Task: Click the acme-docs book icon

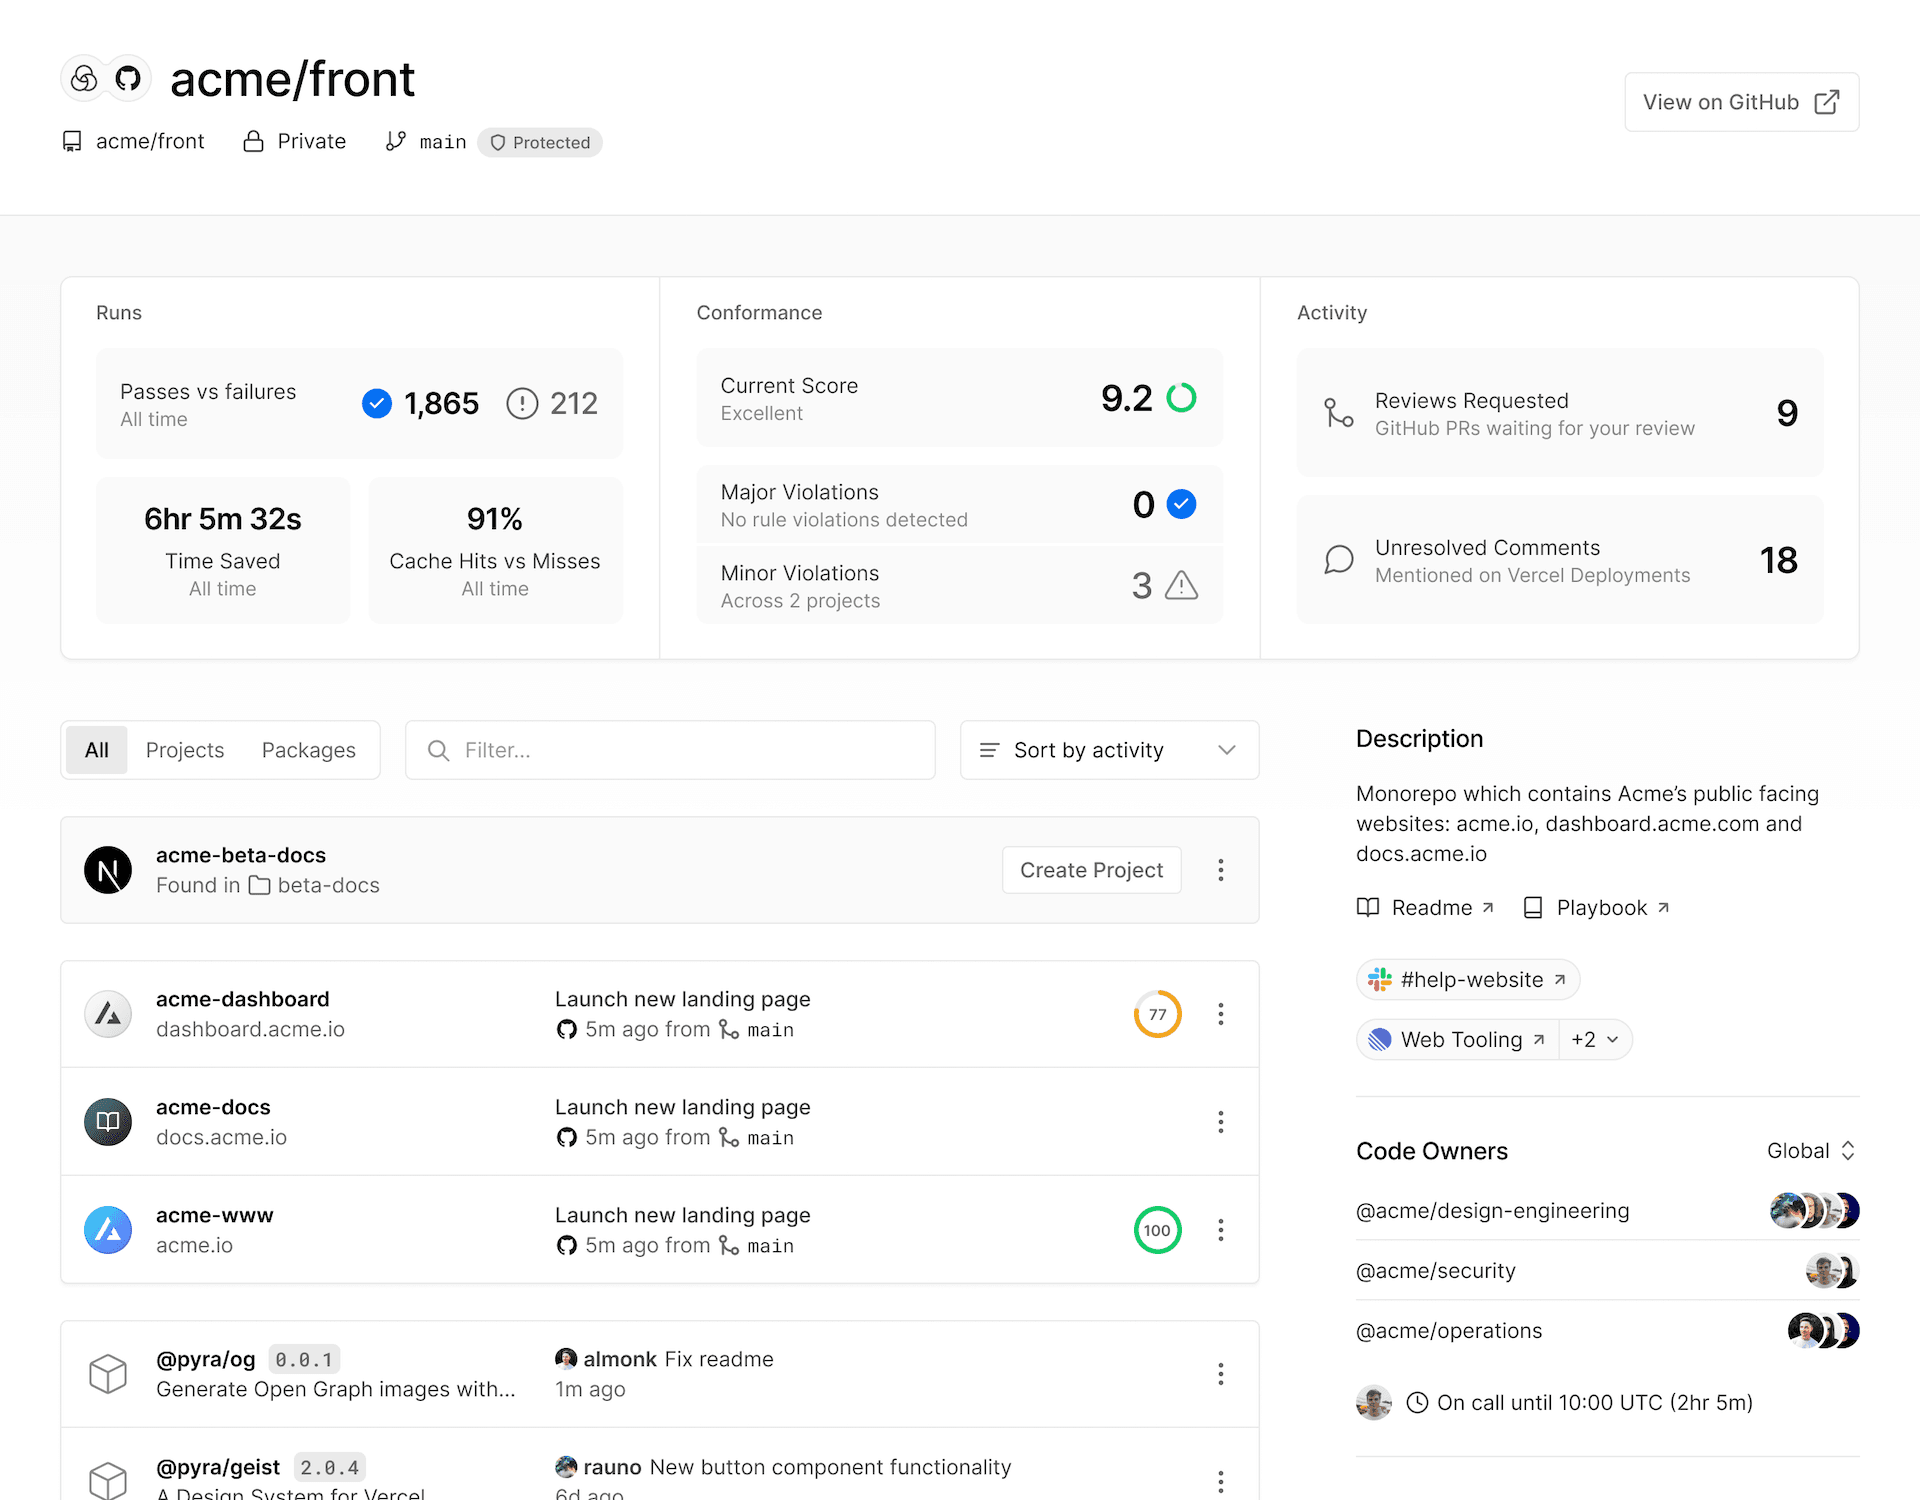Action: click(108, 1121)
